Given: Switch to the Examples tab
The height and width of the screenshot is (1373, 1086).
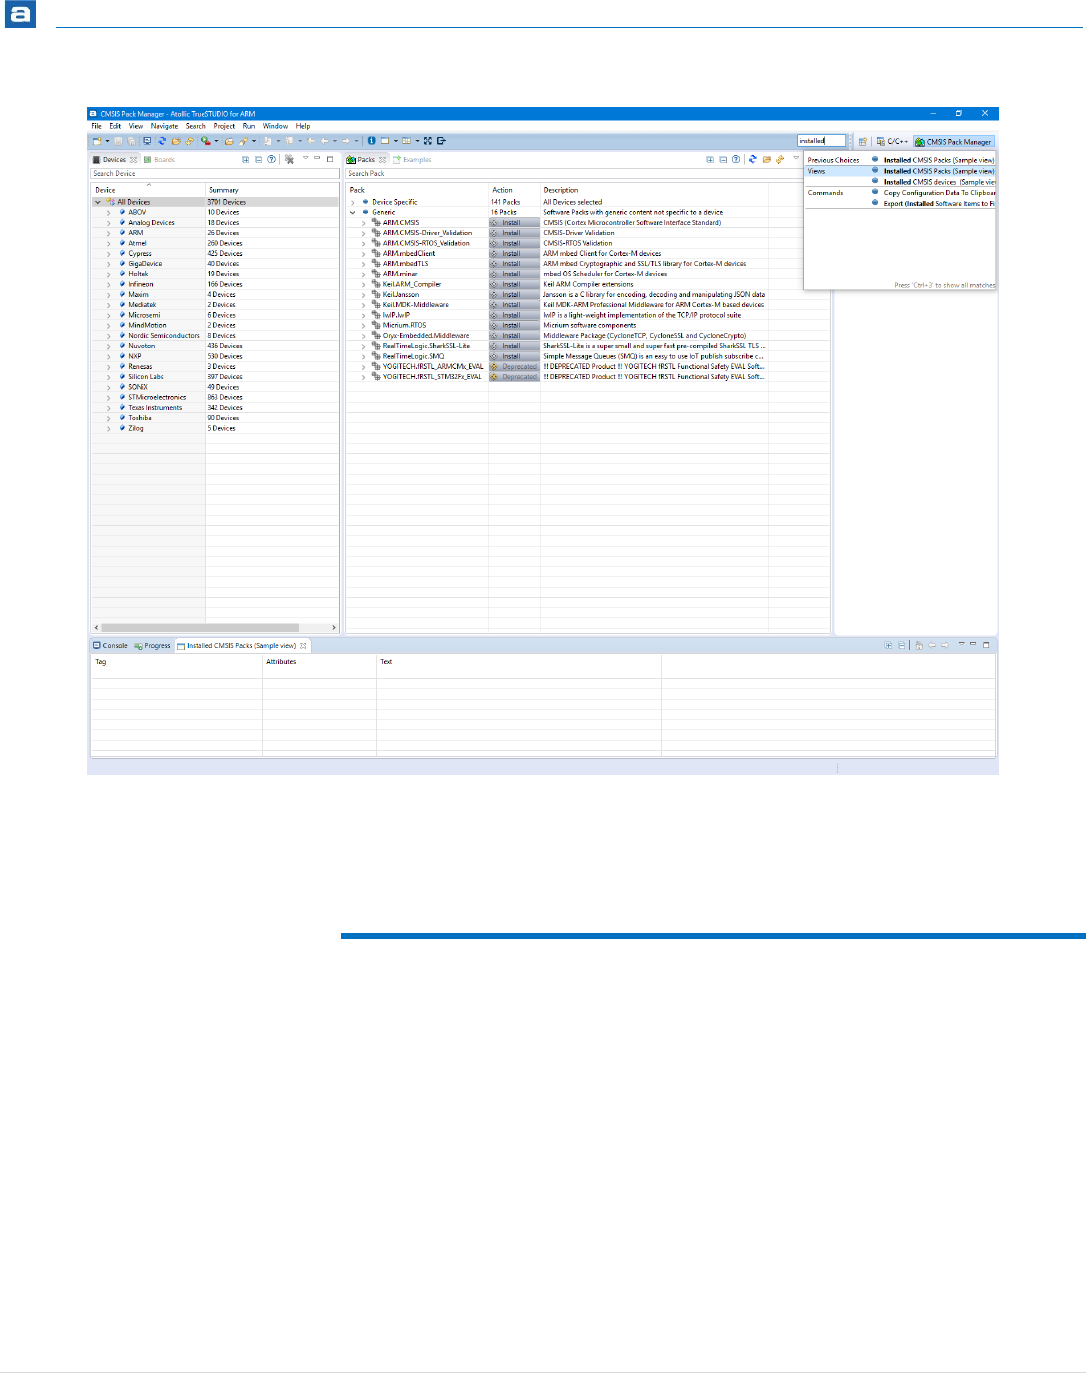Looking at the screenshot, I should [x=412, y=159].
